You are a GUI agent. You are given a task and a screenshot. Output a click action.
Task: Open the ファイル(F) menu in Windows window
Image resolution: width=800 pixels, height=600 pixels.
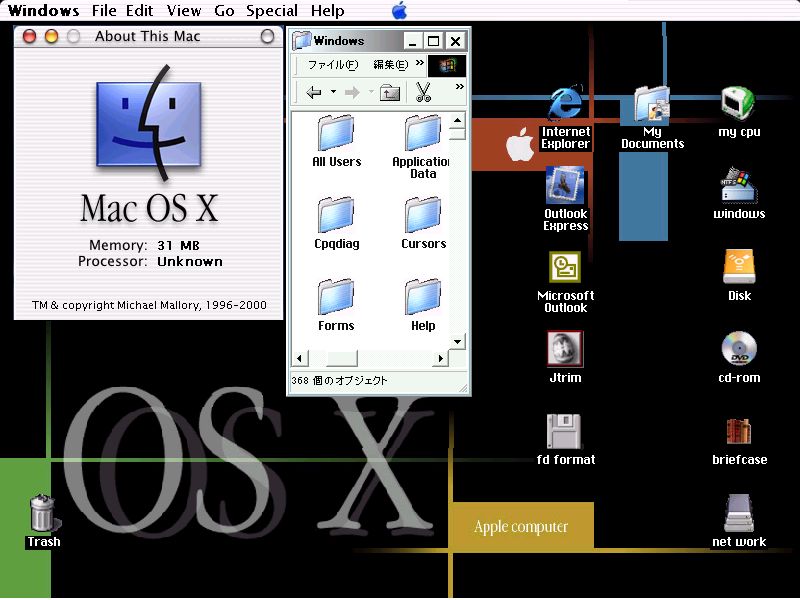[333, 65]
